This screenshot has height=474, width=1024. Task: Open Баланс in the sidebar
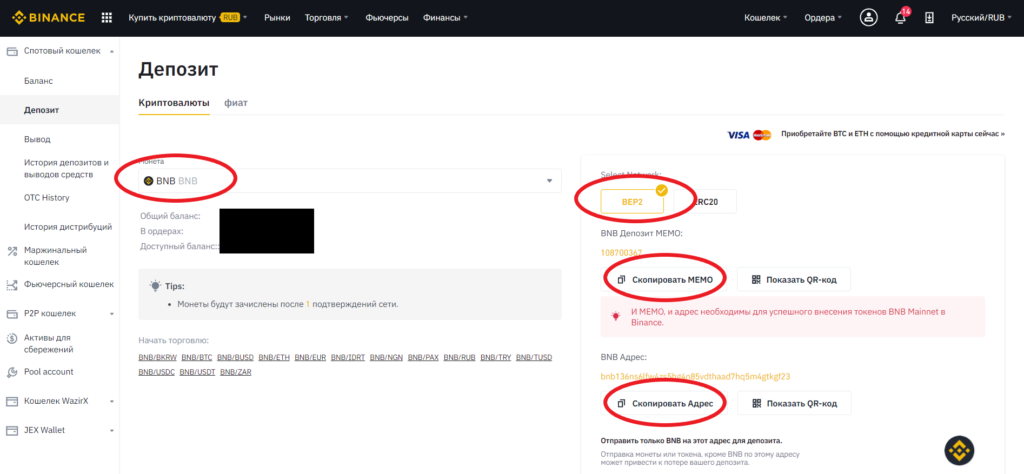pos(39,81)
